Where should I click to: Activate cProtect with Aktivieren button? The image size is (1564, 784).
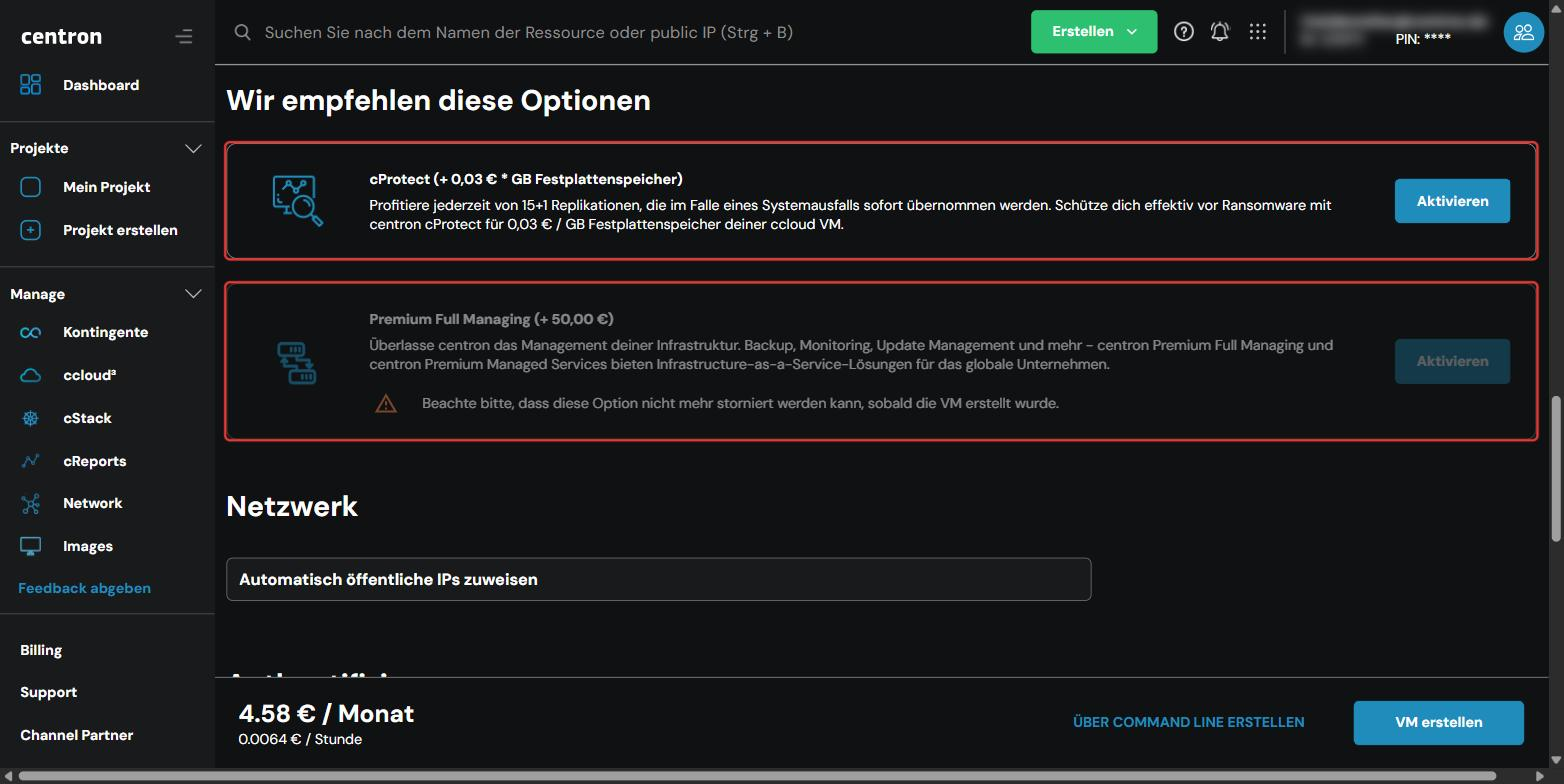pyautogui.click(x=1452, y=201)
